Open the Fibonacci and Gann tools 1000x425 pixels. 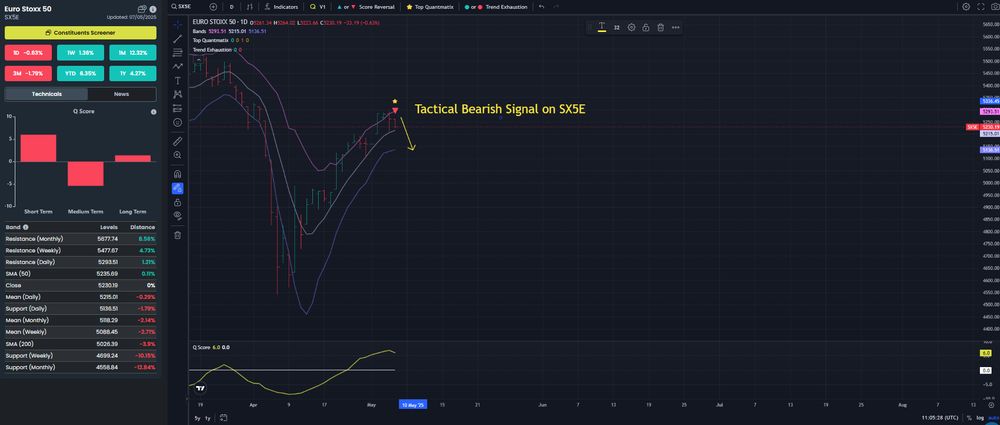[177, 52]
